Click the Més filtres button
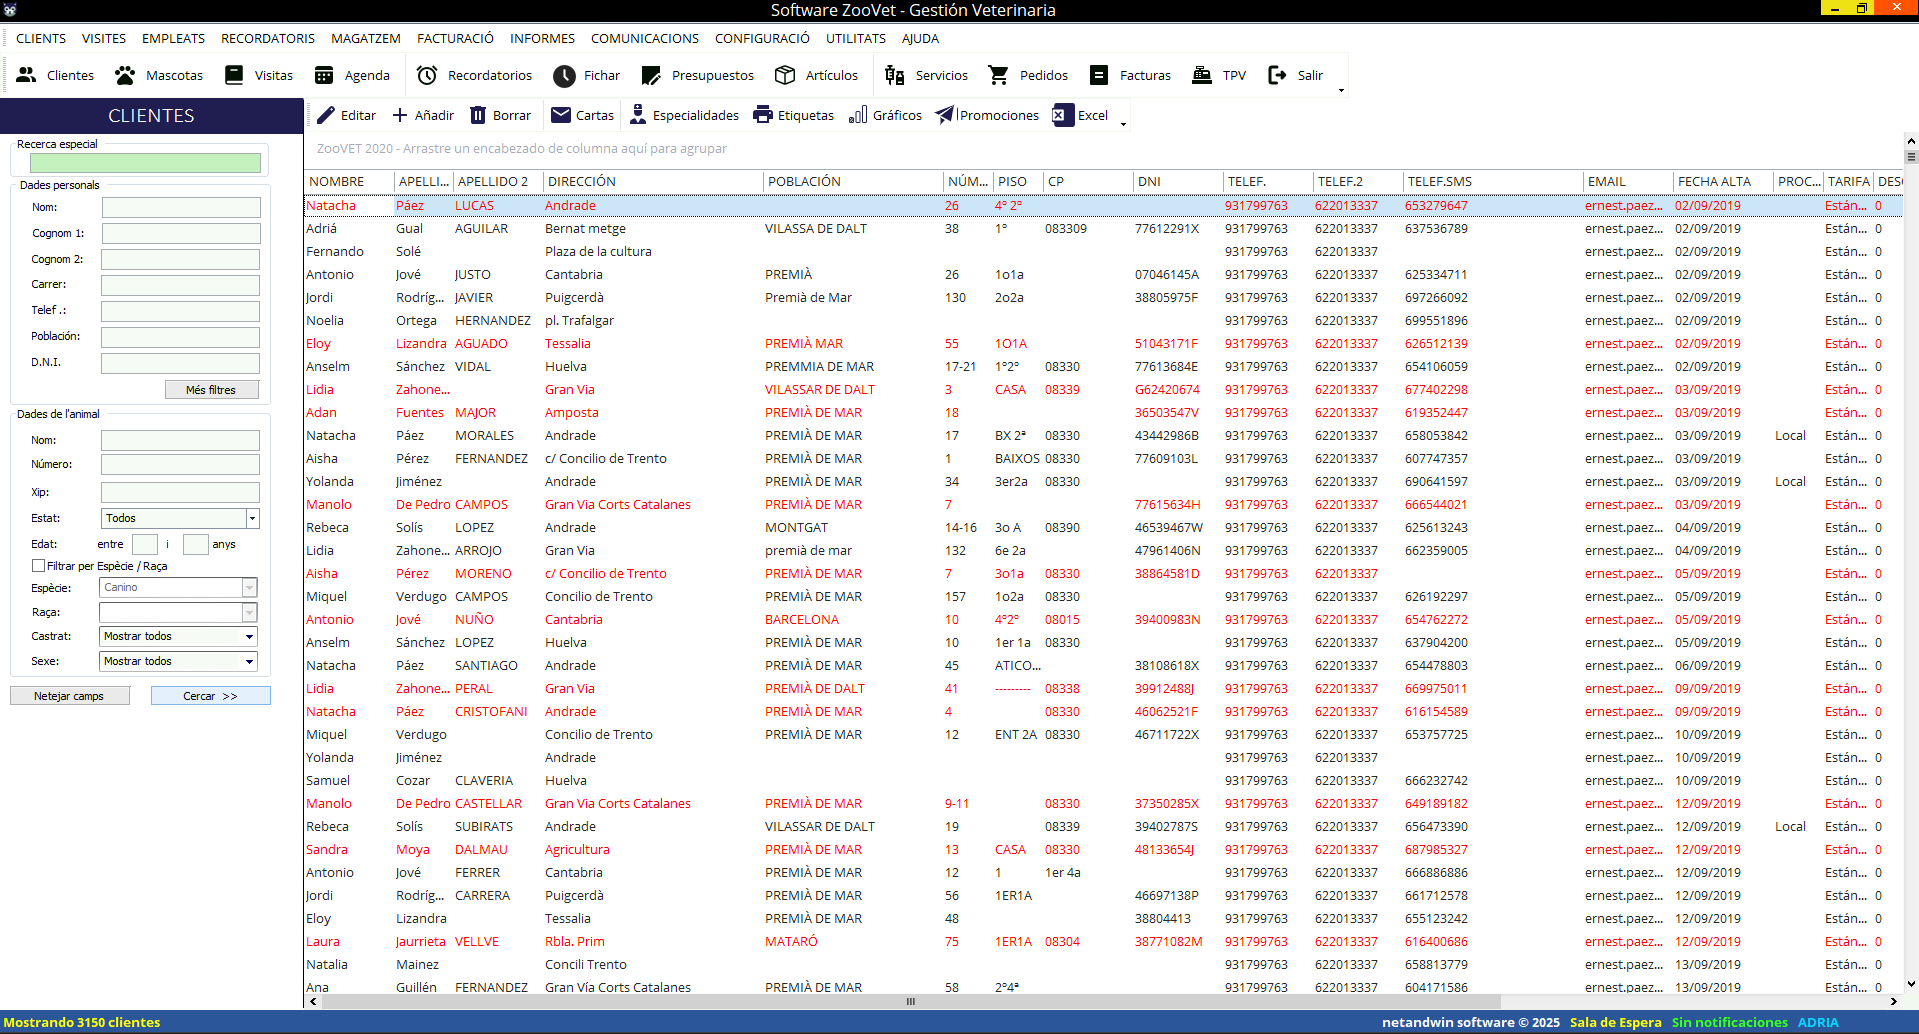 point(211,390)
